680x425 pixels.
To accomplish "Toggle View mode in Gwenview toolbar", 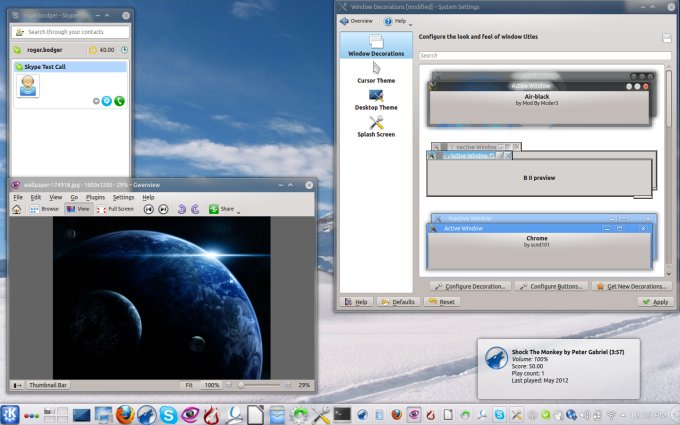I will coord(78,209).
